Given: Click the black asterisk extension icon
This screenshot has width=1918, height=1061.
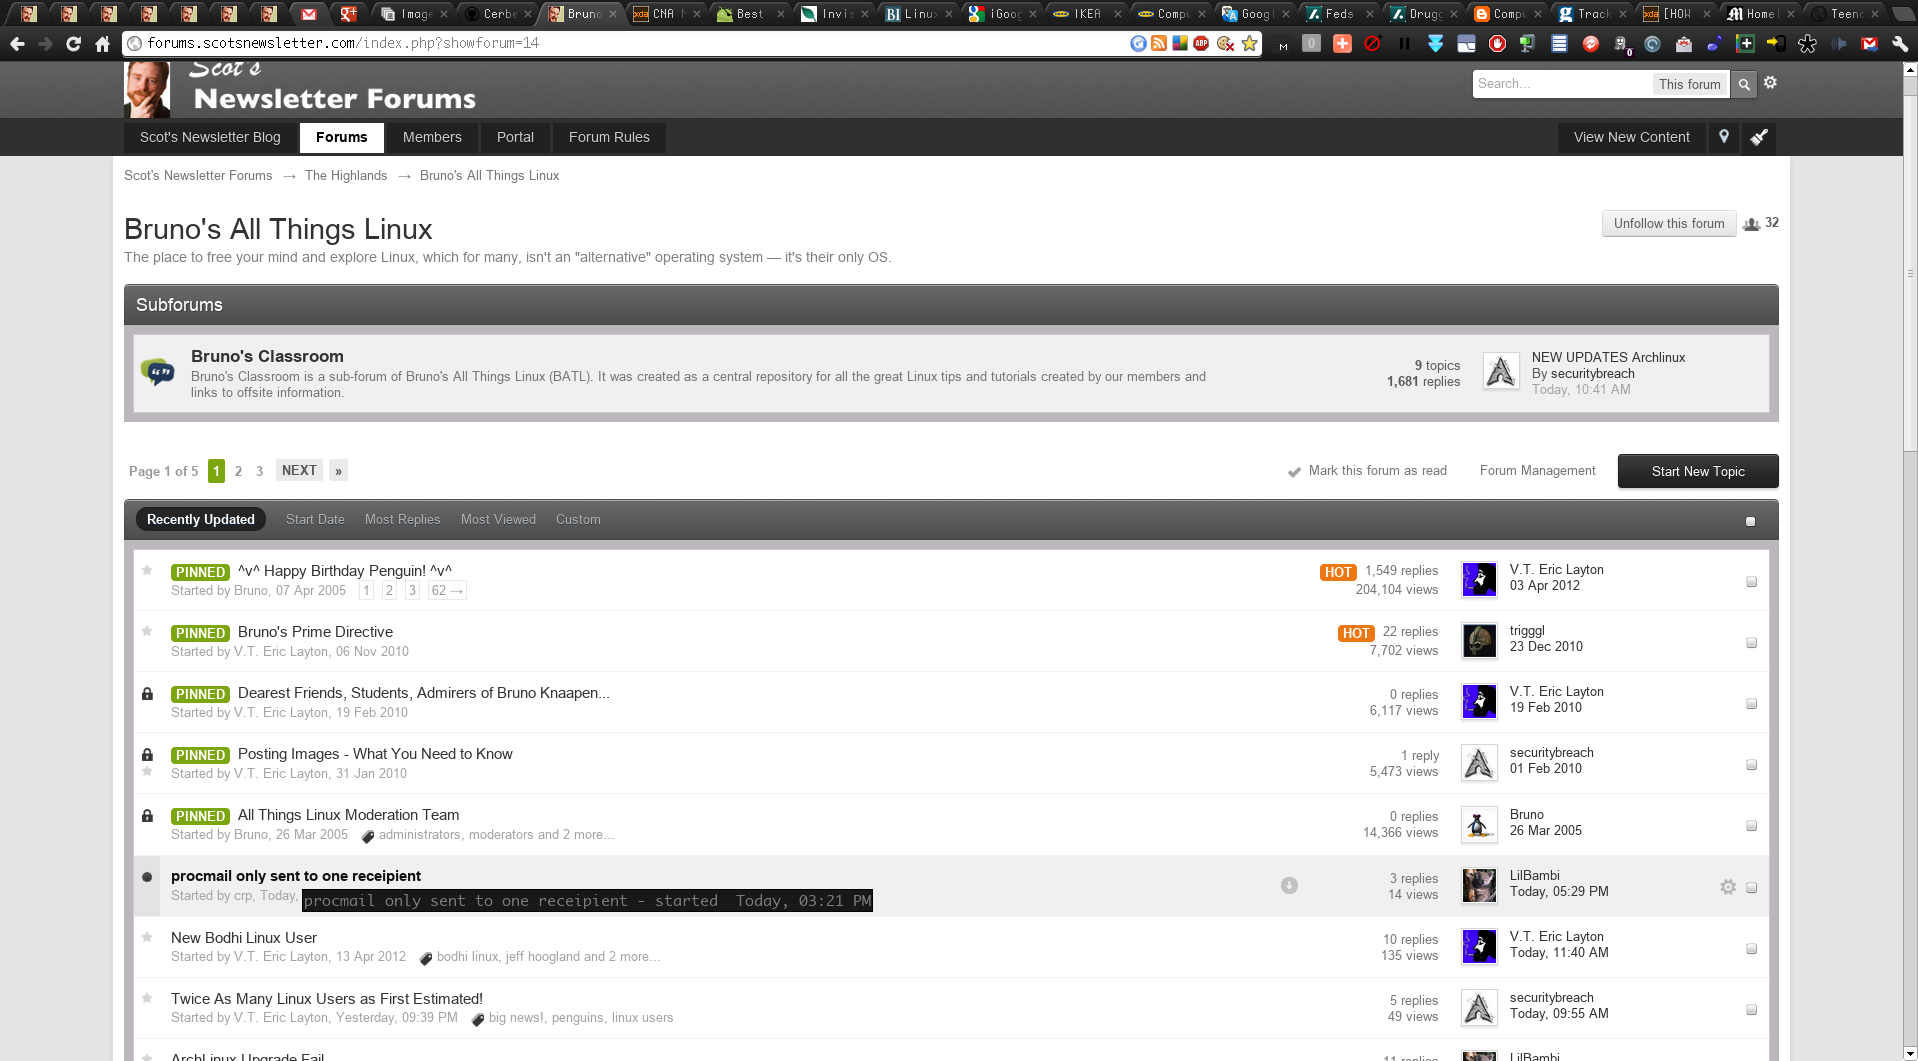Looking at the screenshot, I should (x=1807, y=44).
